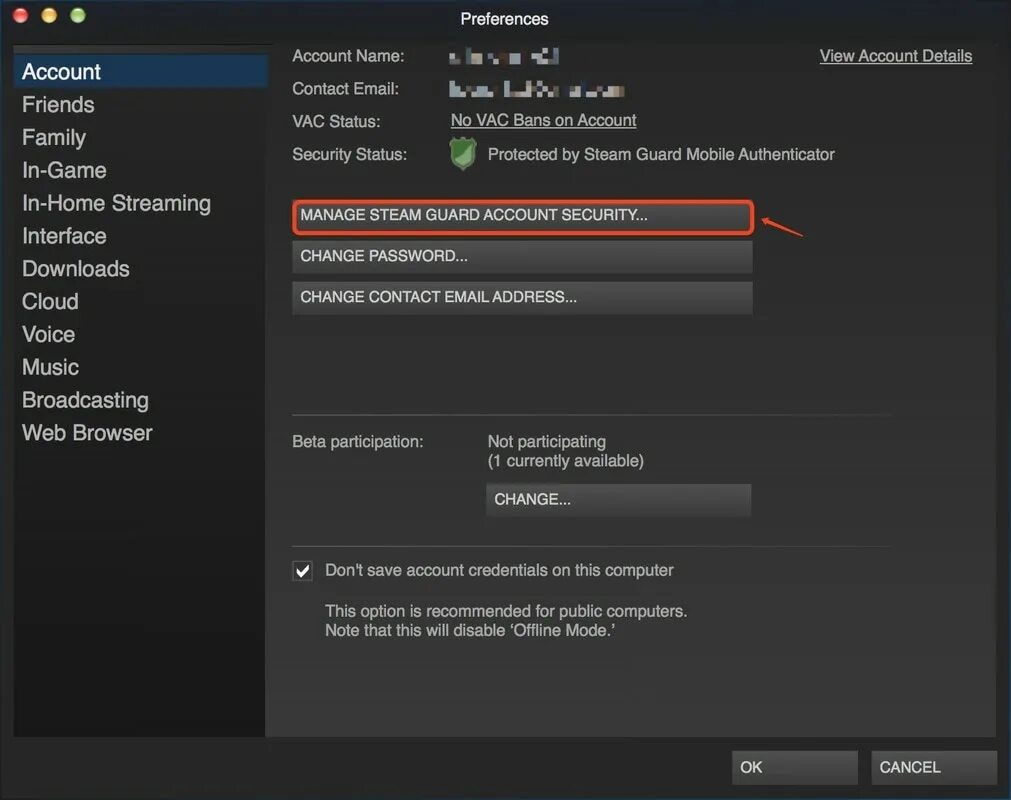Open In-Game preferences
The width and height of the screenshot is (1011, 800).
coord(64,170)
